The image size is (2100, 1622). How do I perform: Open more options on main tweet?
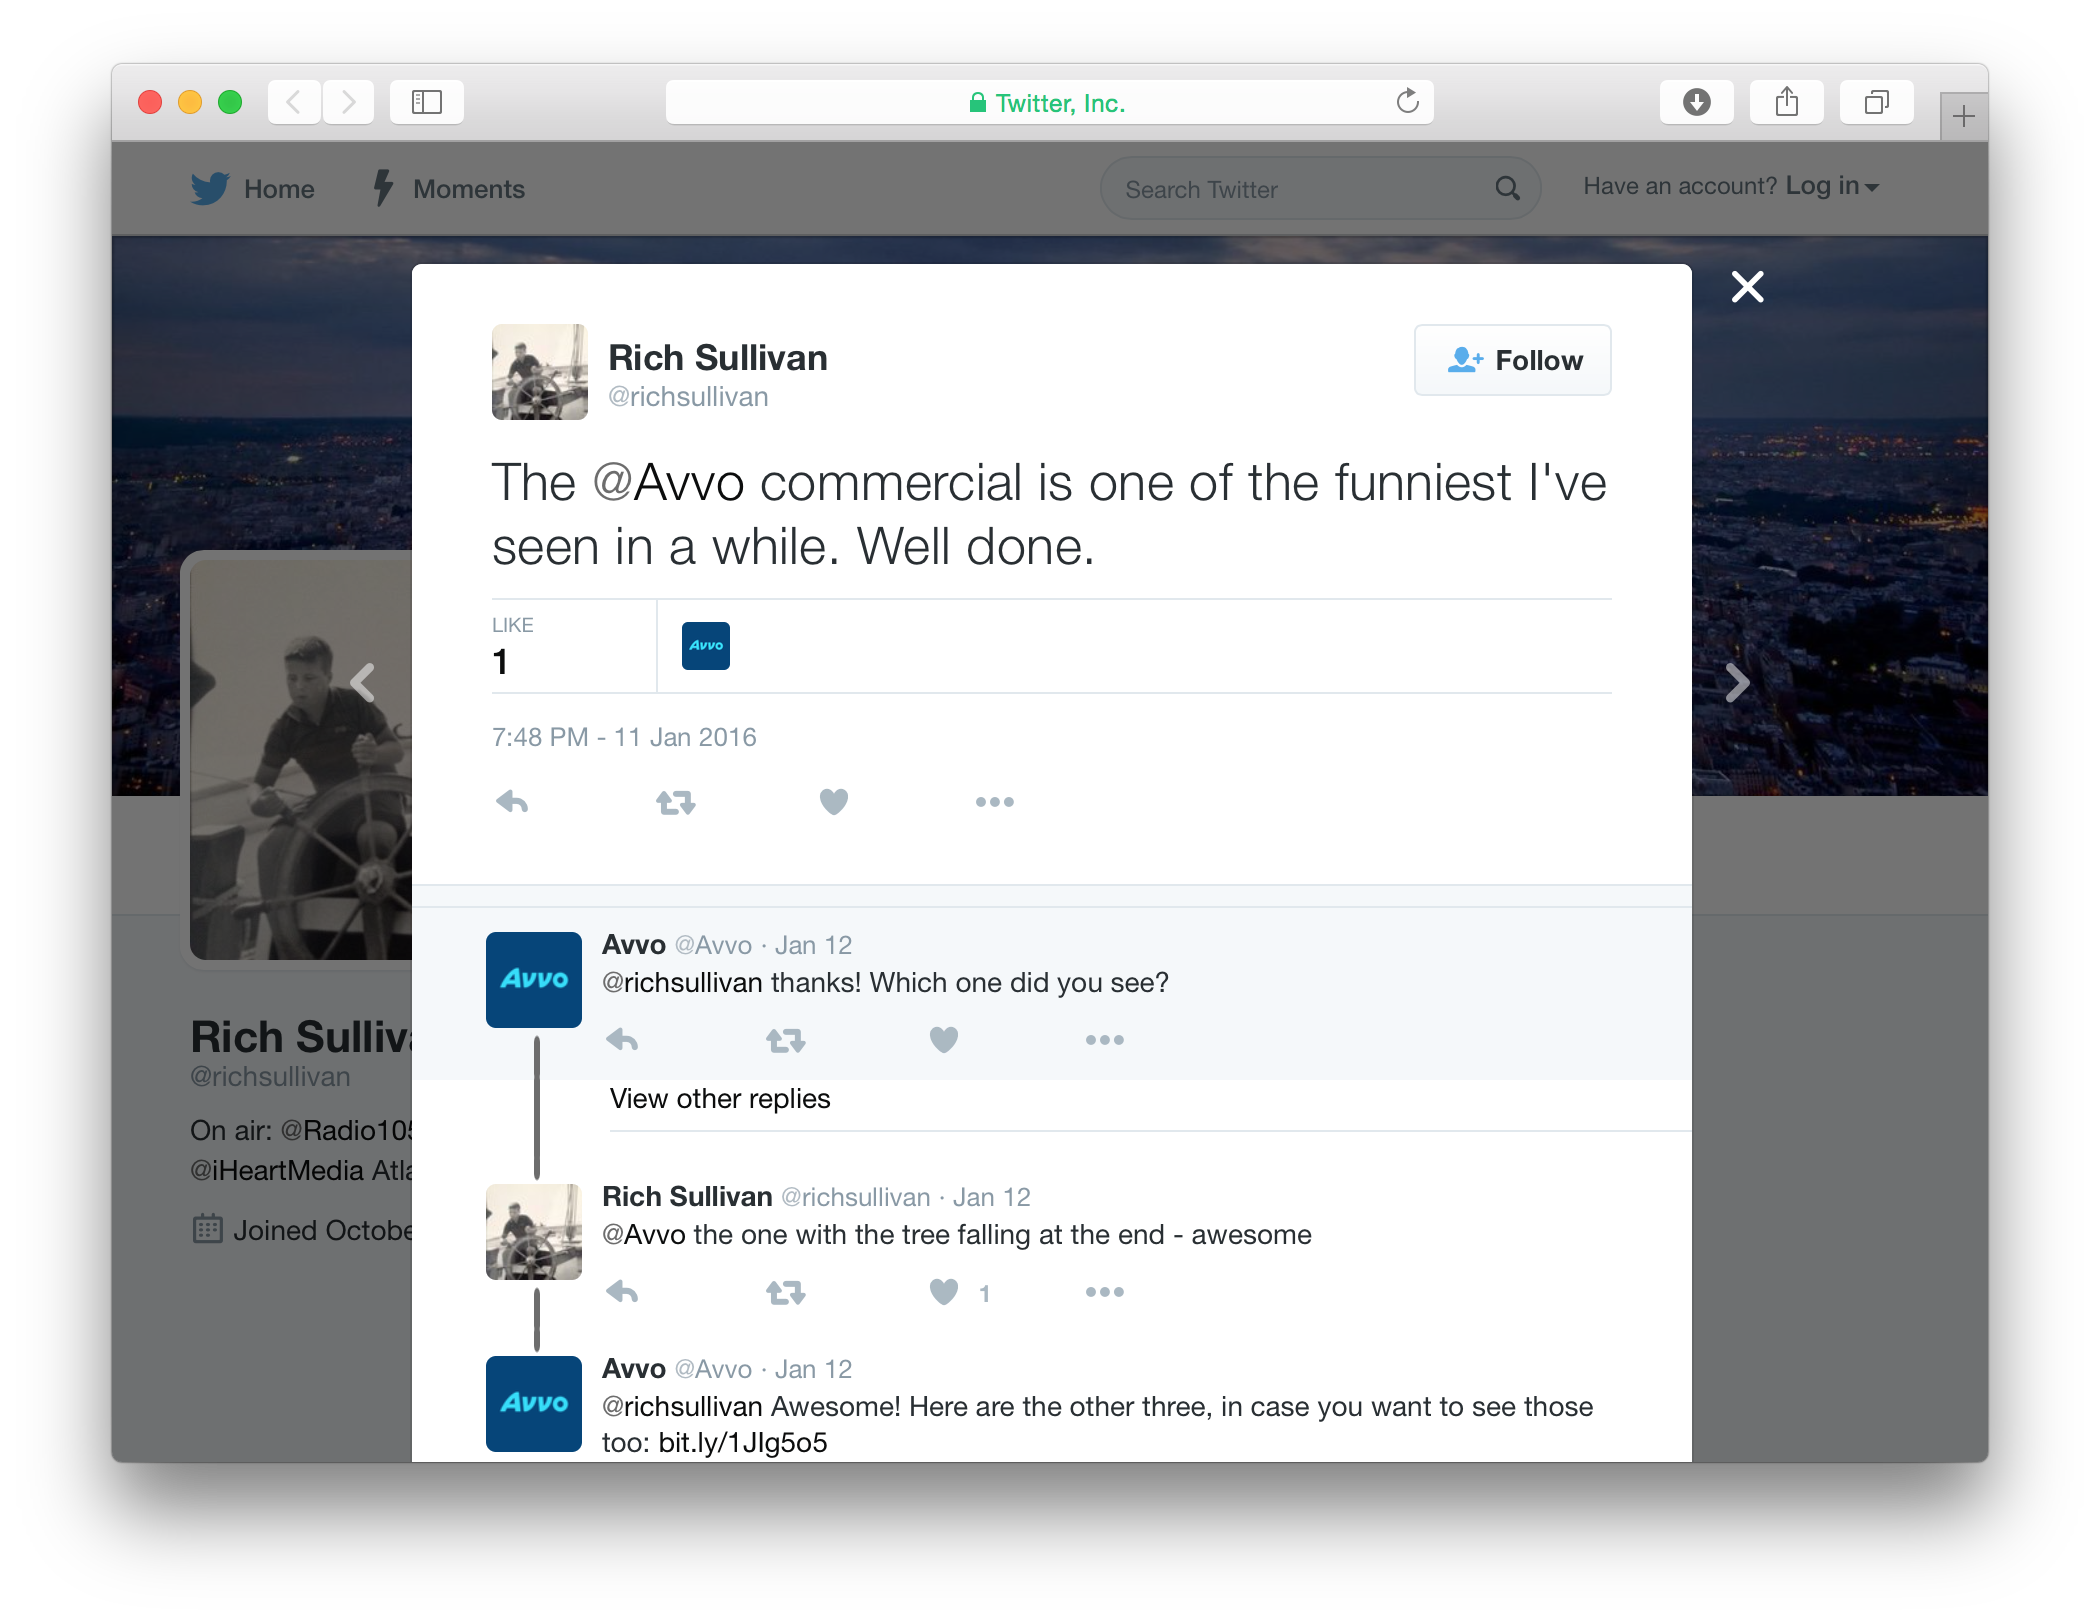pyautogui.click(x=994, y=802)
